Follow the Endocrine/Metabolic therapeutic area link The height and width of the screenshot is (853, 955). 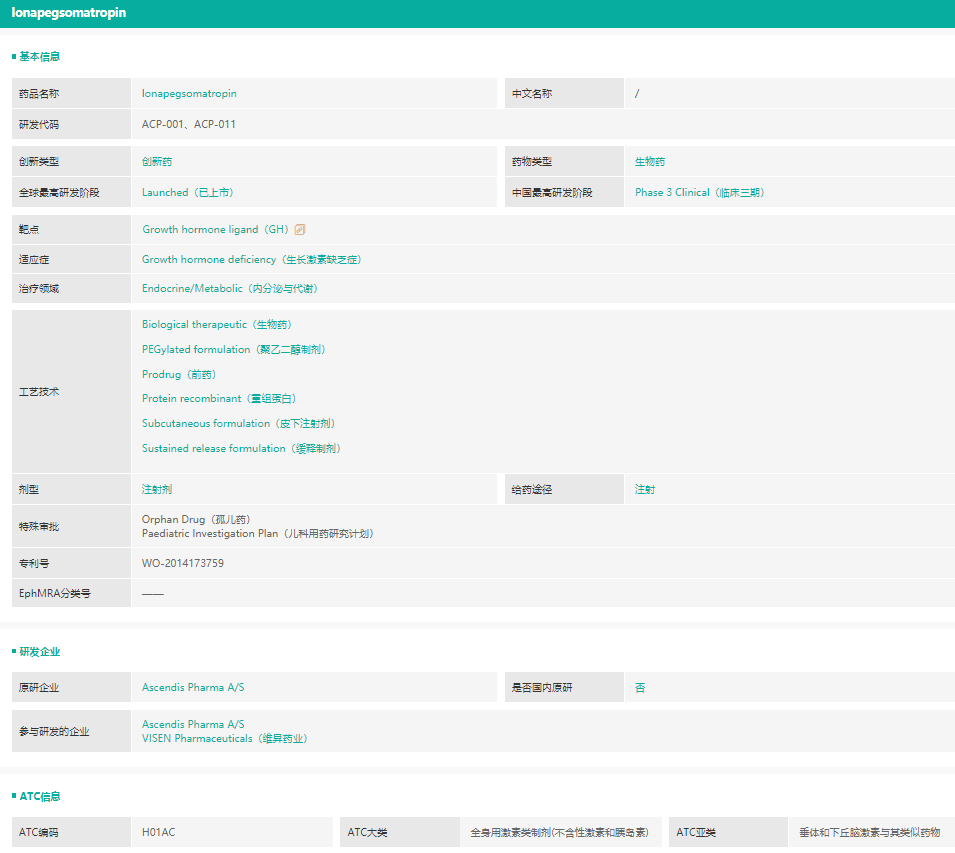[230, 289]
